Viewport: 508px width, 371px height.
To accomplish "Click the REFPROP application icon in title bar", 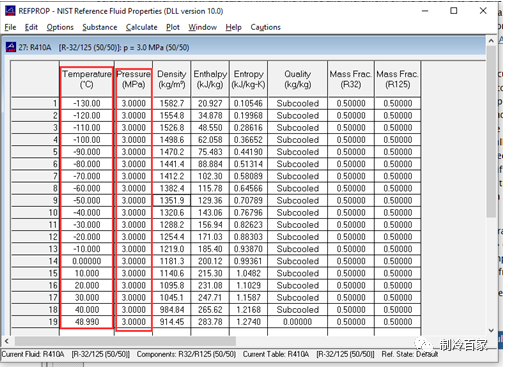I will point(10,11).
